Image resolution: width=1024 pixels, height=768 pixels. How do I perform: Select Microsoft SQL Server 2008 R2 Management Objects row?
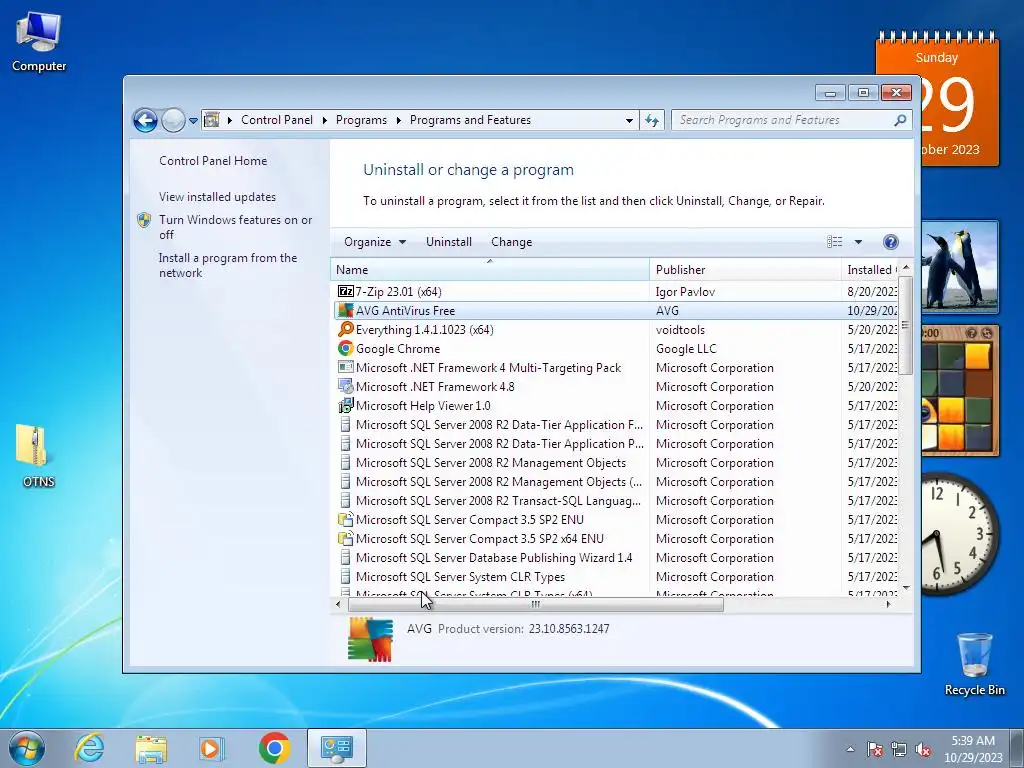click(x=614, y=462)
